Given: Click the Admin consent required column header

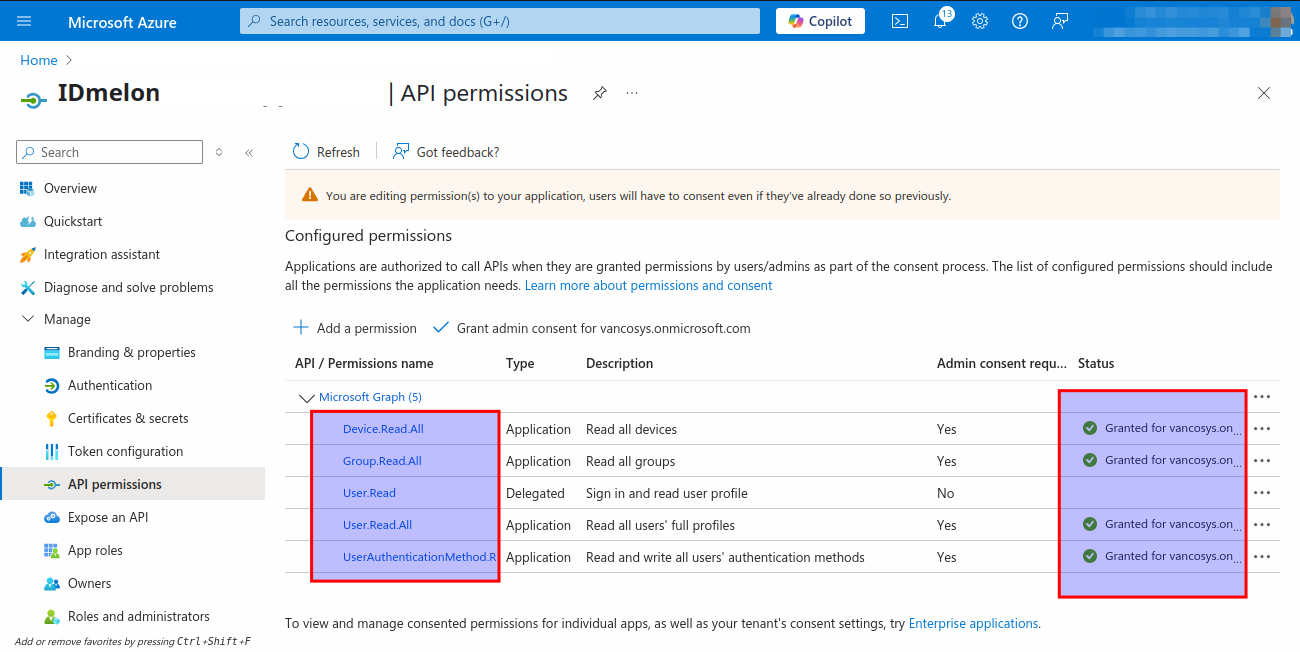Looking at the screenshot, I should (x=1001, y=363).
